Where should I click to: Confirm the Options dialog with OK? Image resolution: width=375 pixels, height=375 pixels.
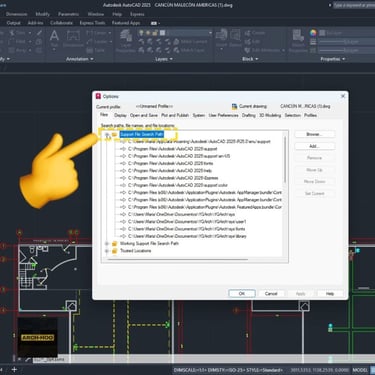[242, 293]
